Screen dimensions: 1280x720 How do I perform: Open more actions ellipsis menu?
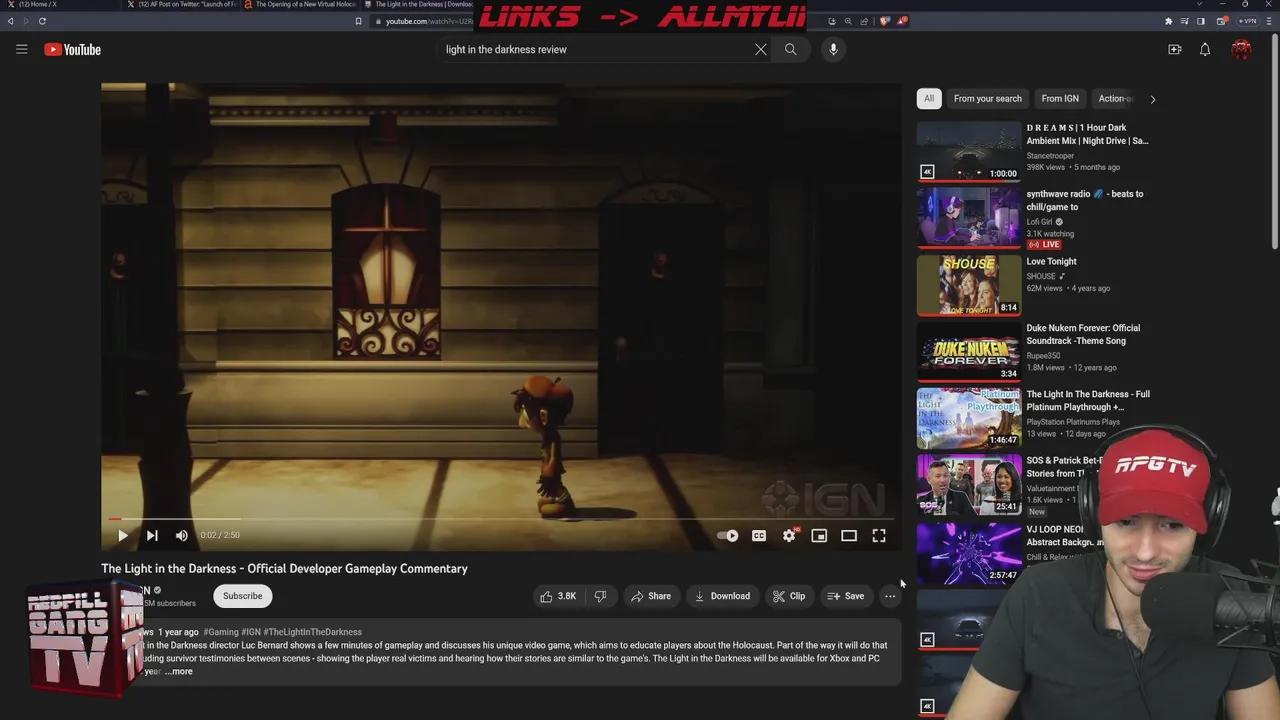890,596
